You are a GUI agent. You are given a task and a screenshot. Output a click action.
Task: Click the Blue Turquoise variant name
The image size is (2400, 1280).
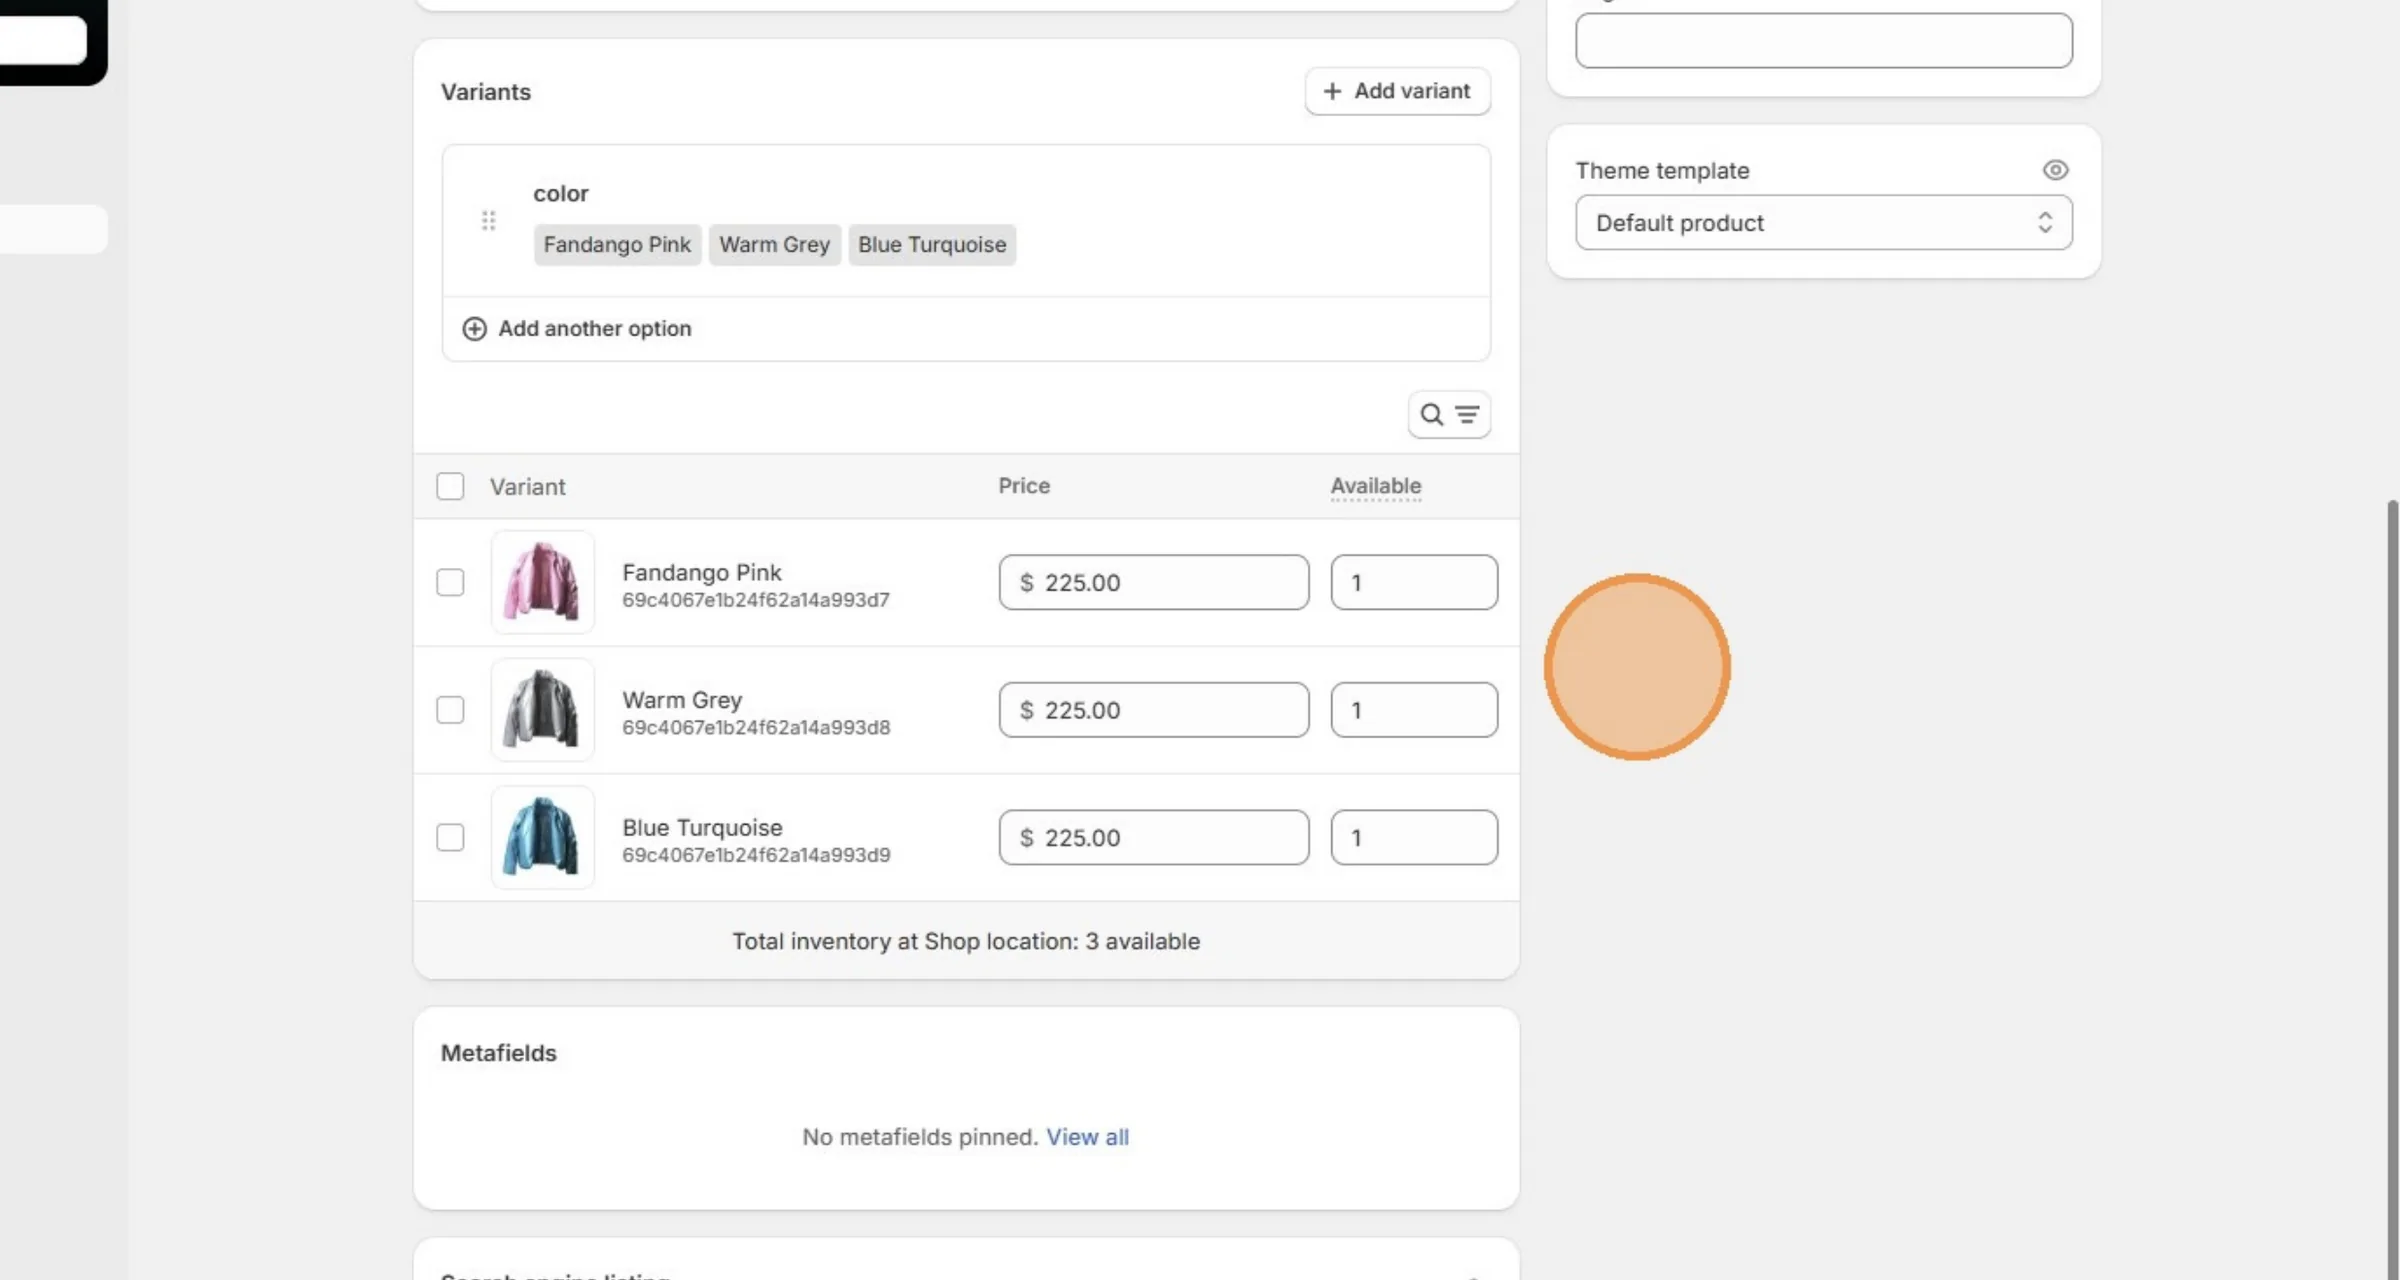(702, 827)
